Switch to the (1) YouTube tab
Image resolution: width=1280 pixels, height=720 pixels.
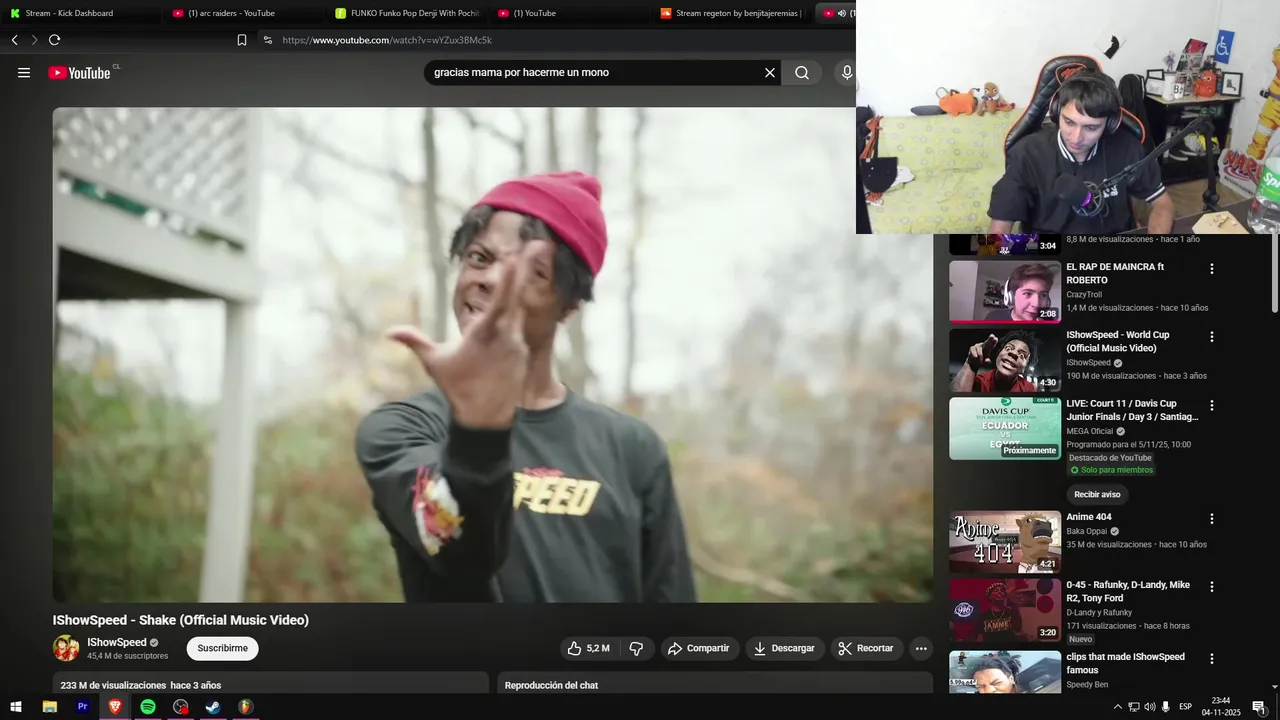[534, 13]
